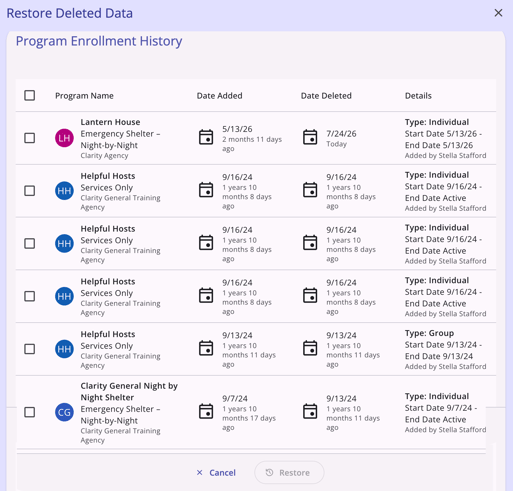
Task: Tick the Clarity General Night Shelter checkbox
Action: pos(30,412)
